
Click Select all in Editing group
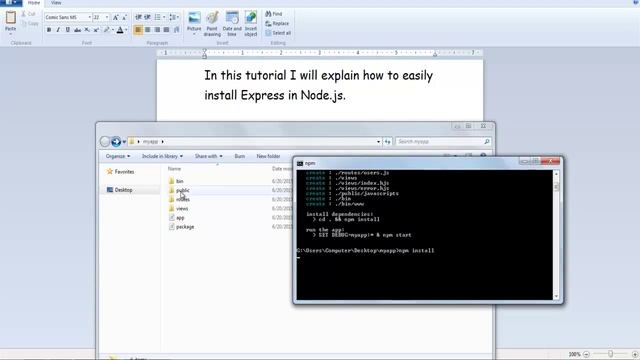click(x=278, y=33)
